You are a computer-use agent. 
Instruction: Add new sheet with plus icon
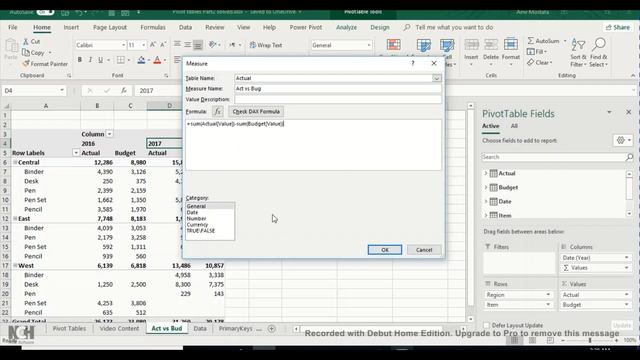[x=271, y=329]
